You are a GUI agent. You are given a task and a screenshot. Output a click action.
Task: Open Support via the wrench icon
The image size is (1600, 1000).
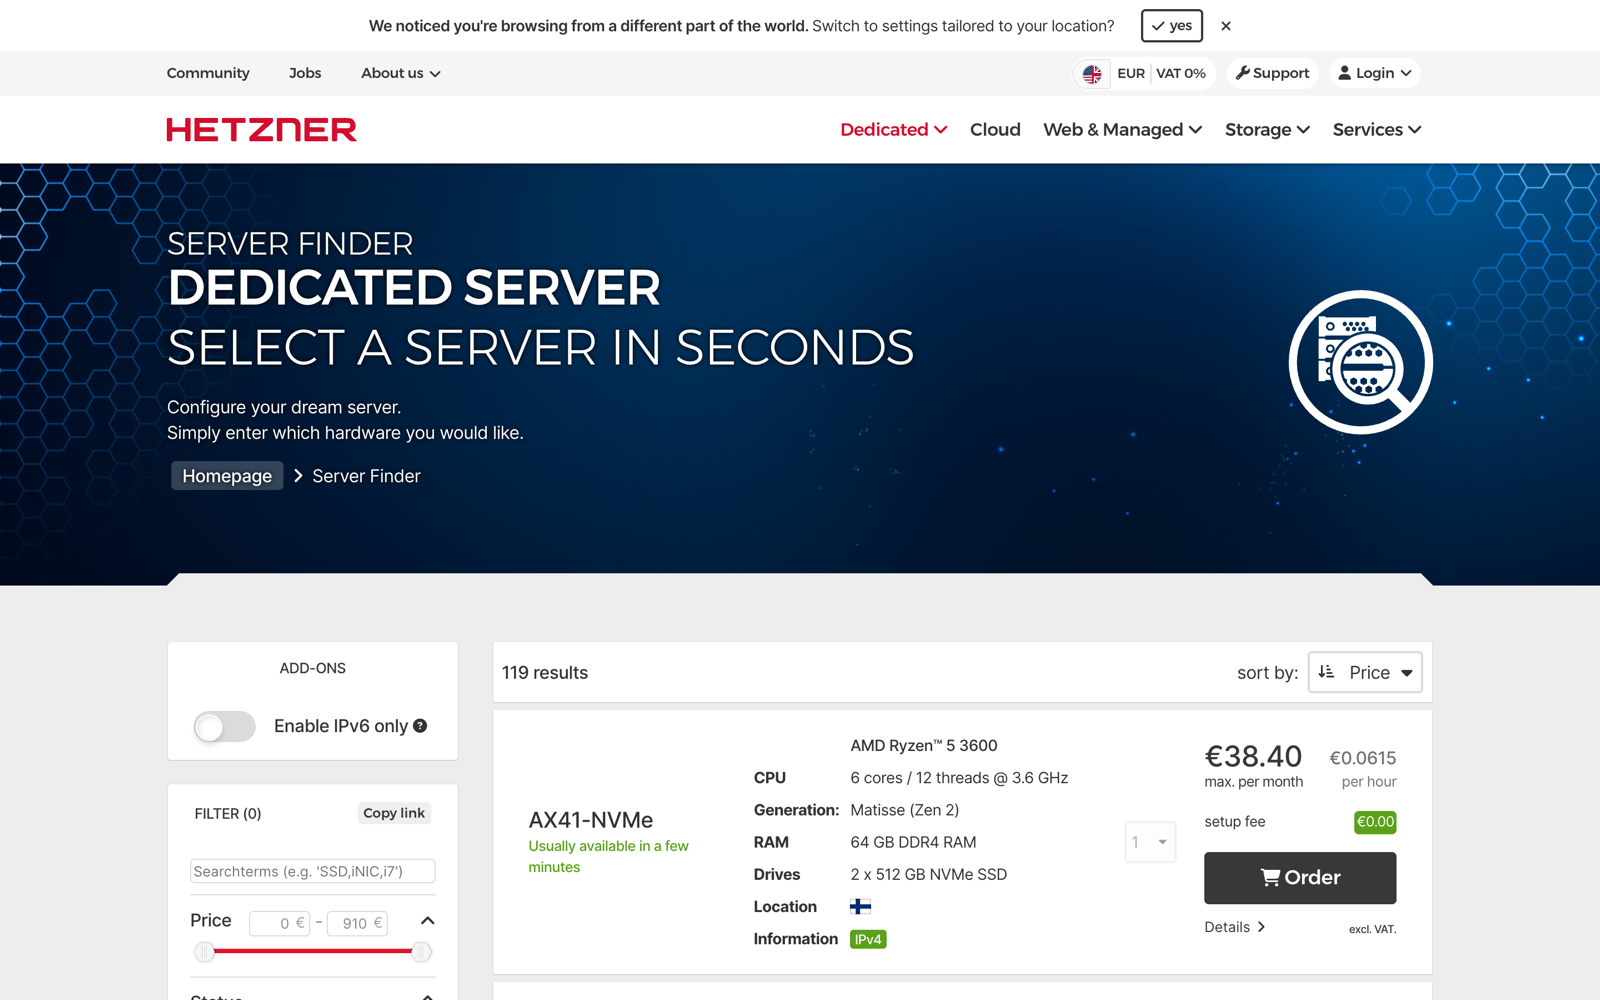(x=1243, y=72)
